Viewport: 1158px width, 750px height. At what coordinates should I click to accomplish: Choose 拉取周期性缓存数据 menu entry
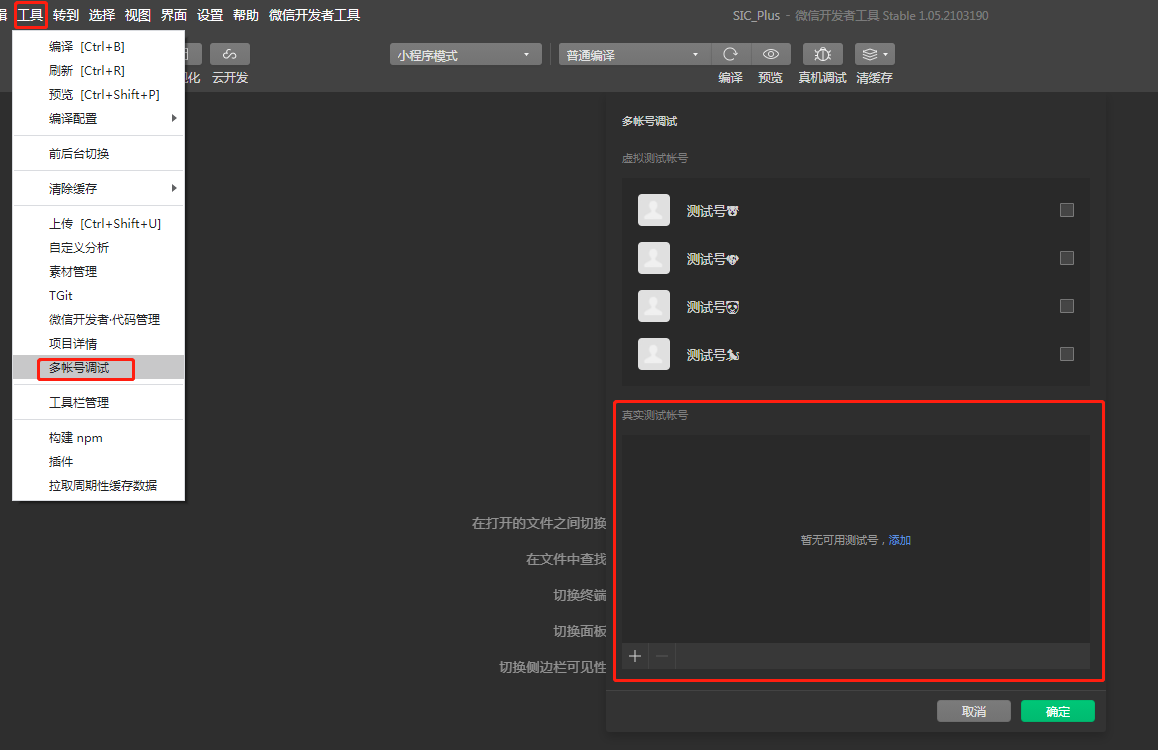99,486
